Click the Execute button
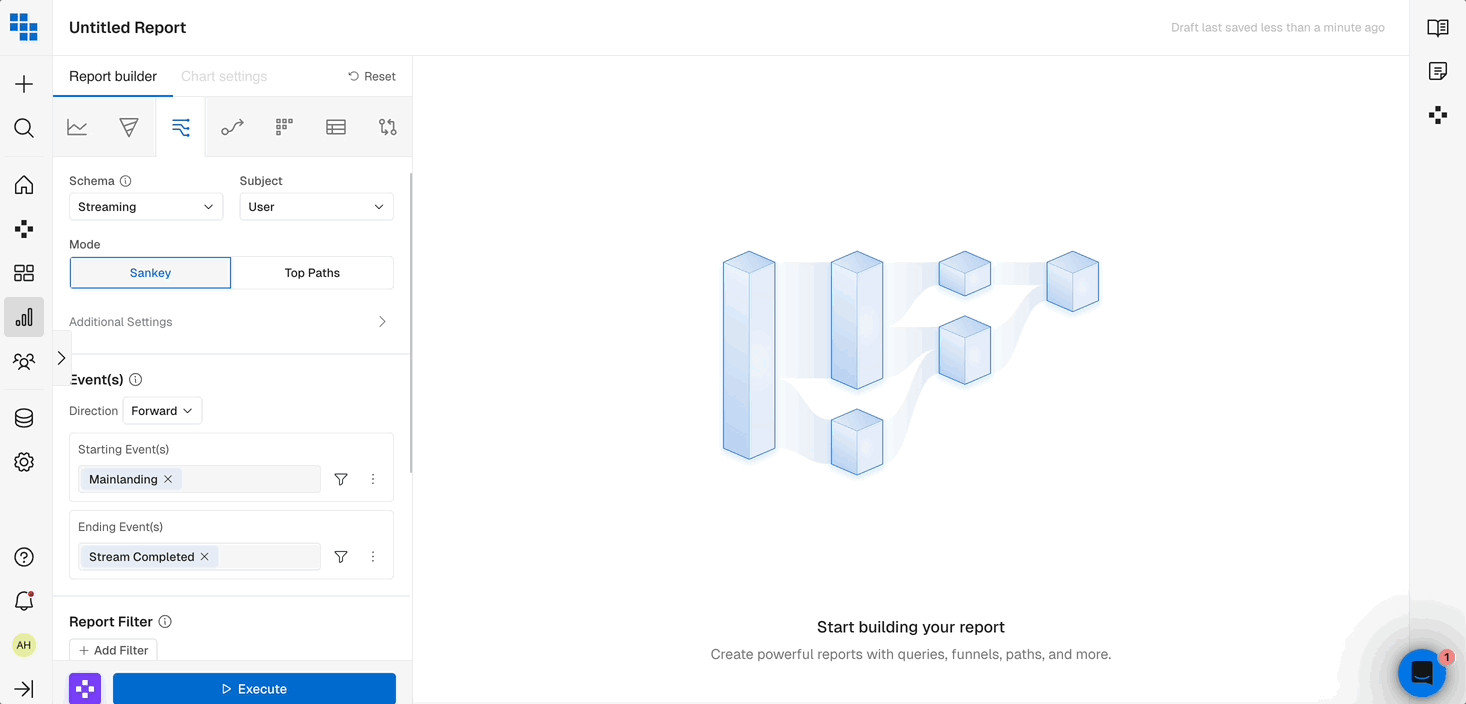This screenshot has height=704, width=1466. click(x=254, y=689)
